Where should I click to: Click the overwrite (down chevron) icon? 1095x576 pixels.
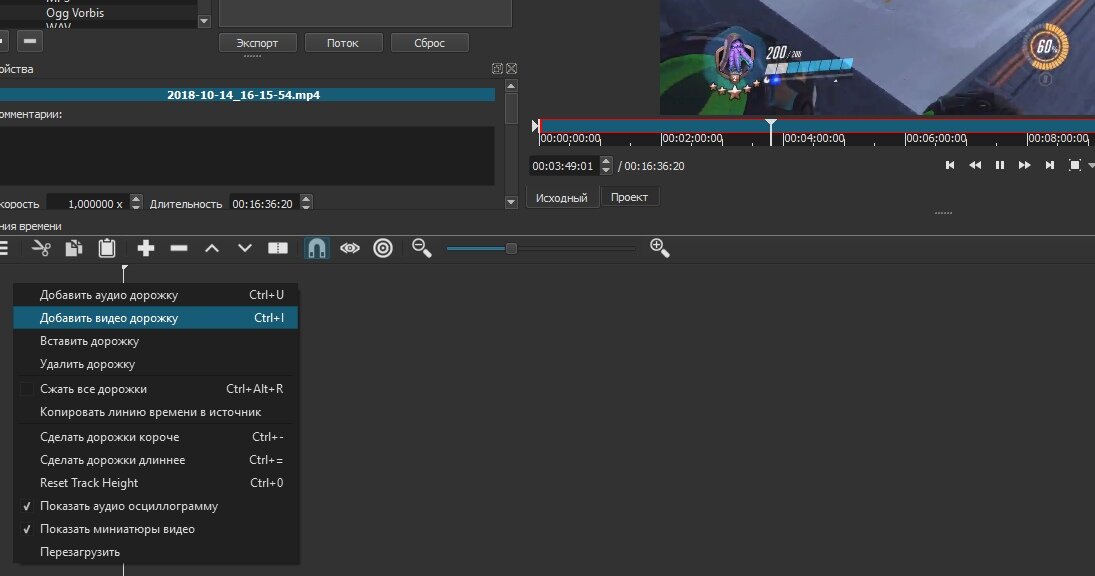[x=244, y=248]
